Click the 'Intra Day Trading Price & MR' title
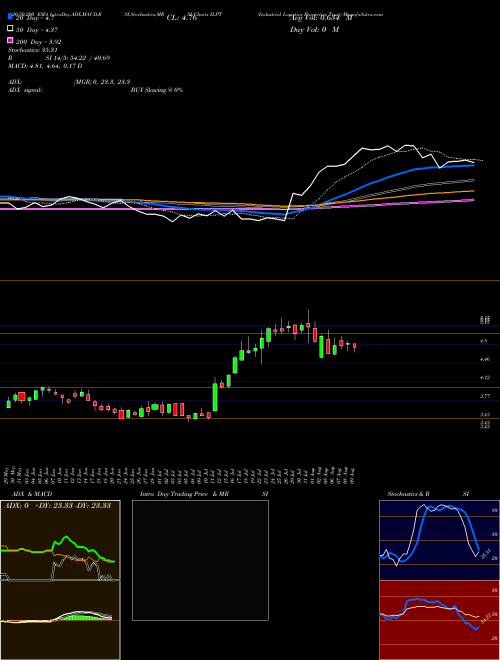The width and height of the screenshot is (500, 660). click(185, 494)
